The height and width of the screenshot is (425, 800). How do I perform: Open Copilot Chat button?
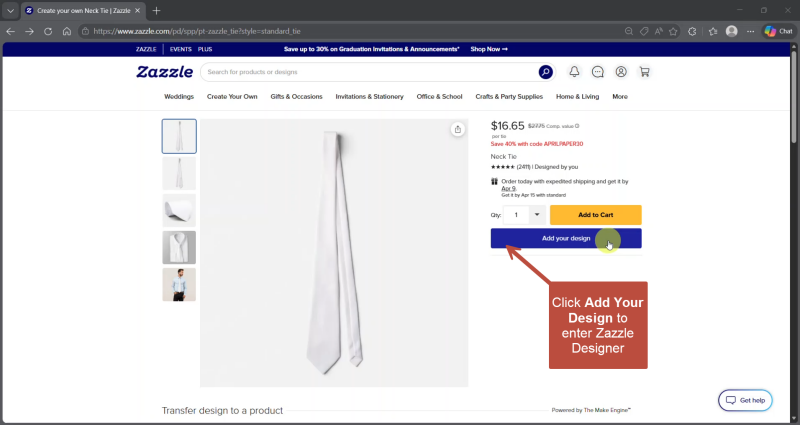coord(779,32)
